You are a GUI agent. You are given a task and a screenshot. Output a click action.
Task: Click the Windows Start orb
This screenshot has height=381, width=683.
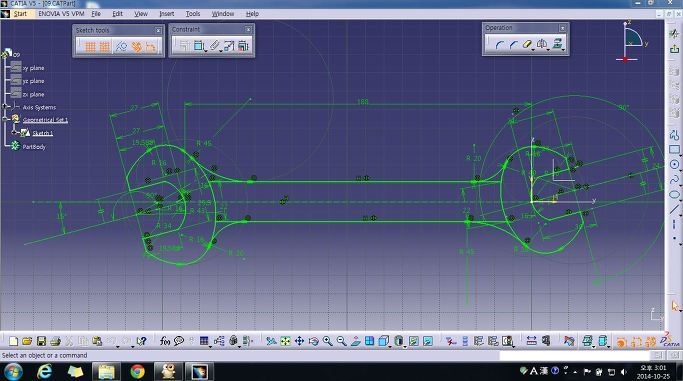pos(13,371)
